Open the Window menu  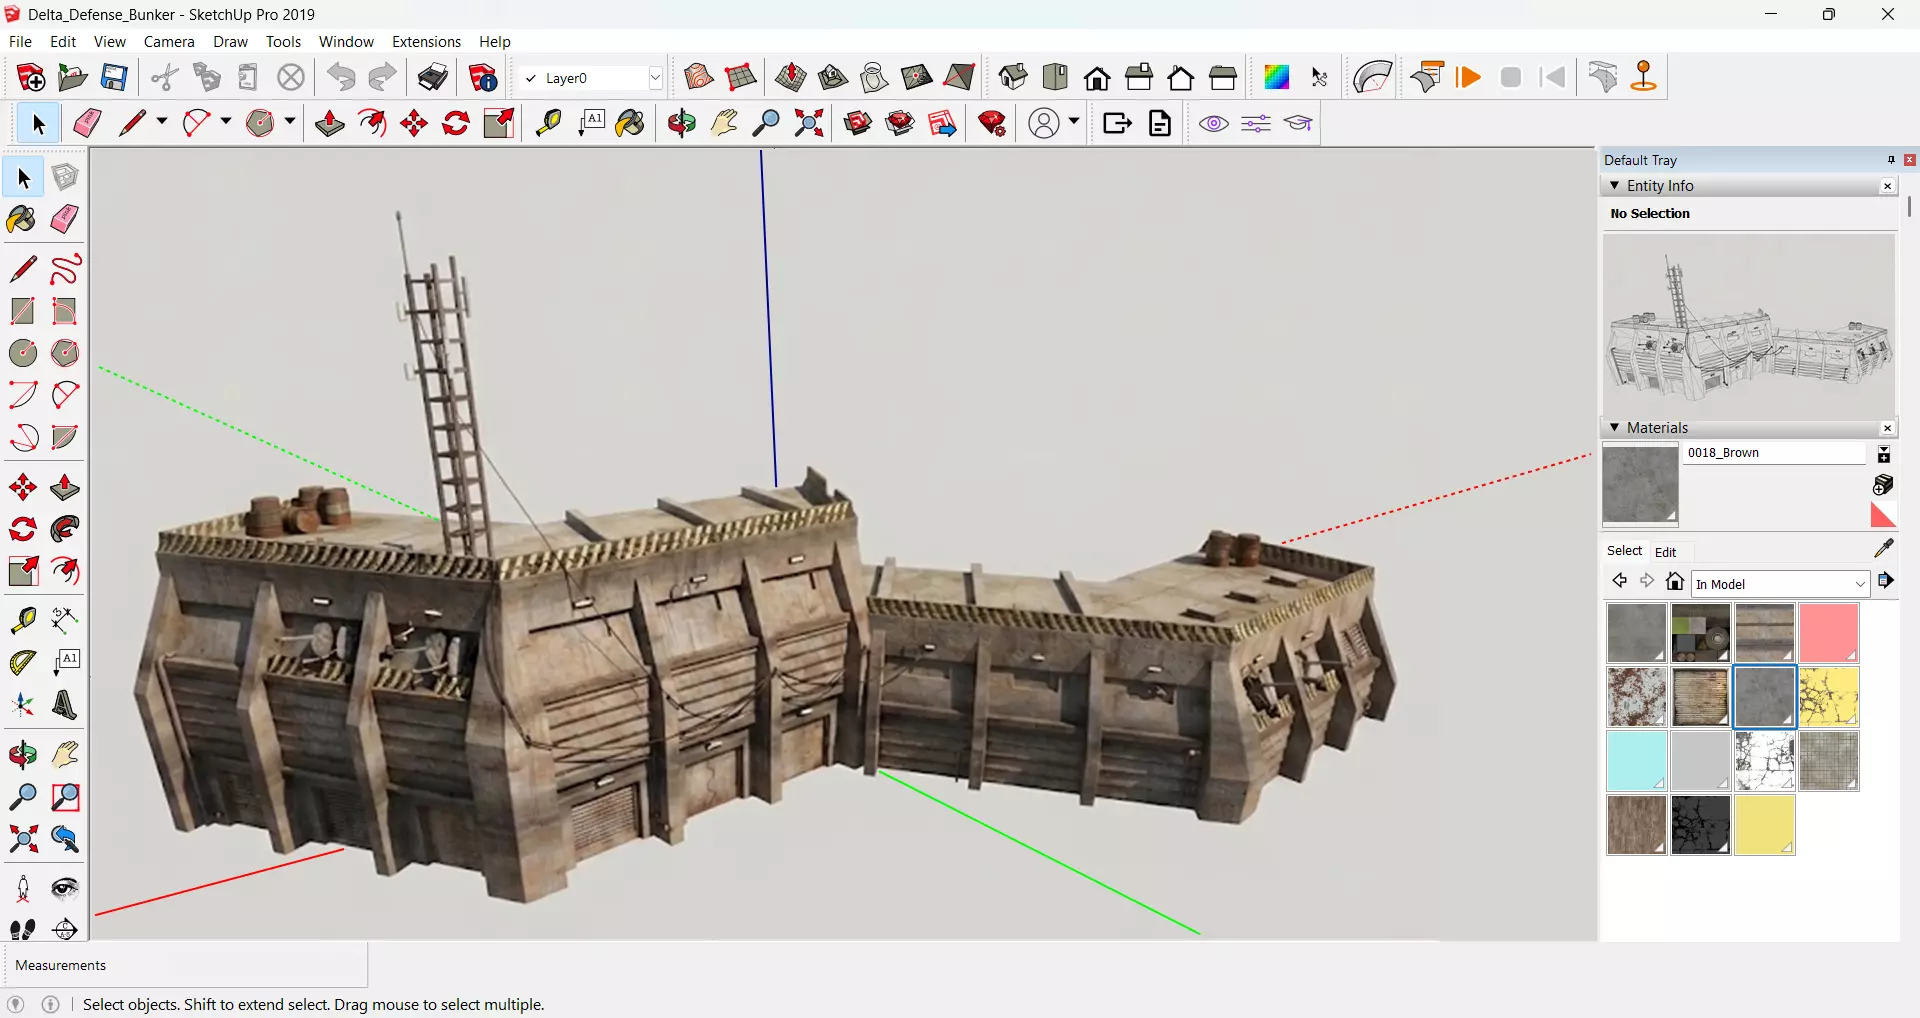pos(346,42)
